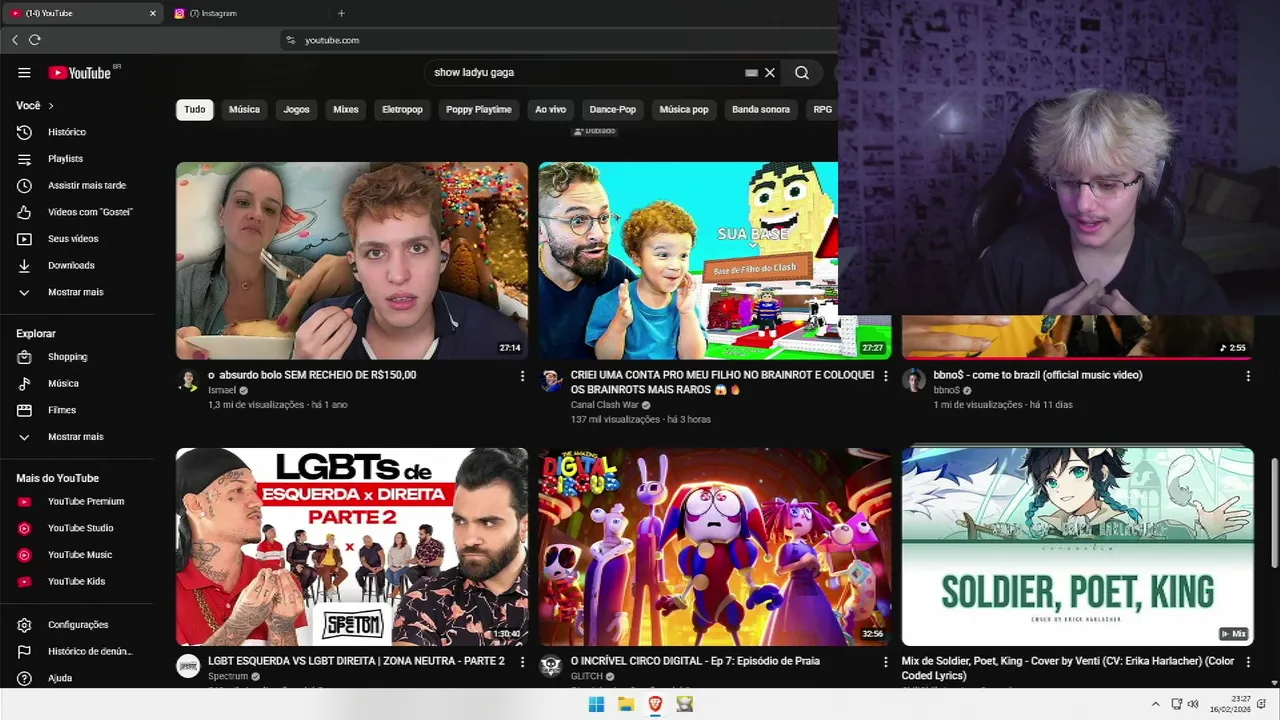
Task: Select the Tudo filter chip
Action: click(195, 110)
